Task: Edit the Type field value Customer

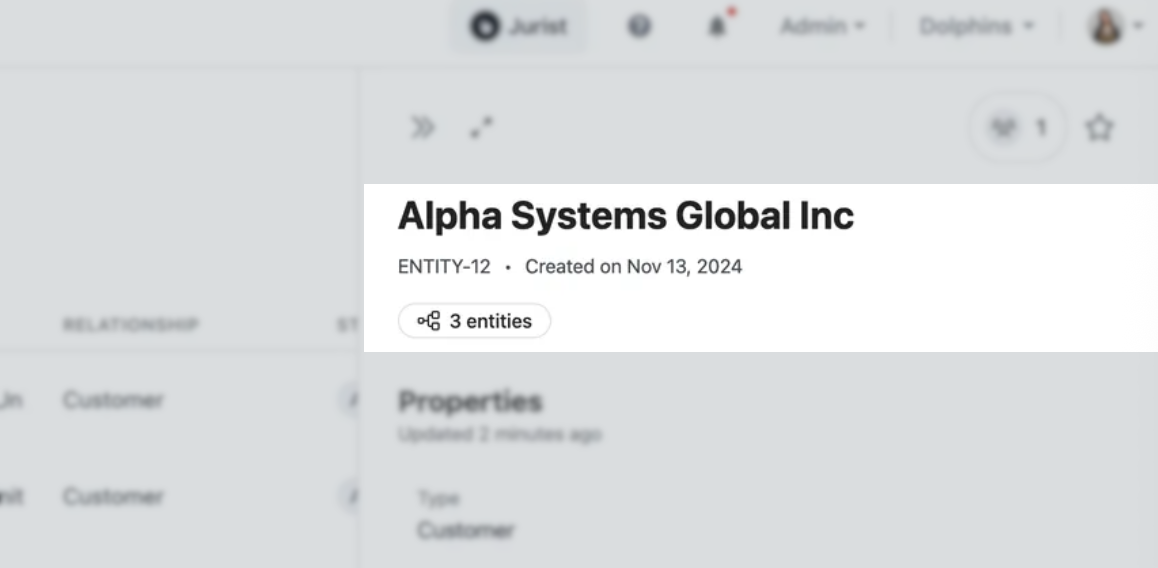Action: point(465,530)
